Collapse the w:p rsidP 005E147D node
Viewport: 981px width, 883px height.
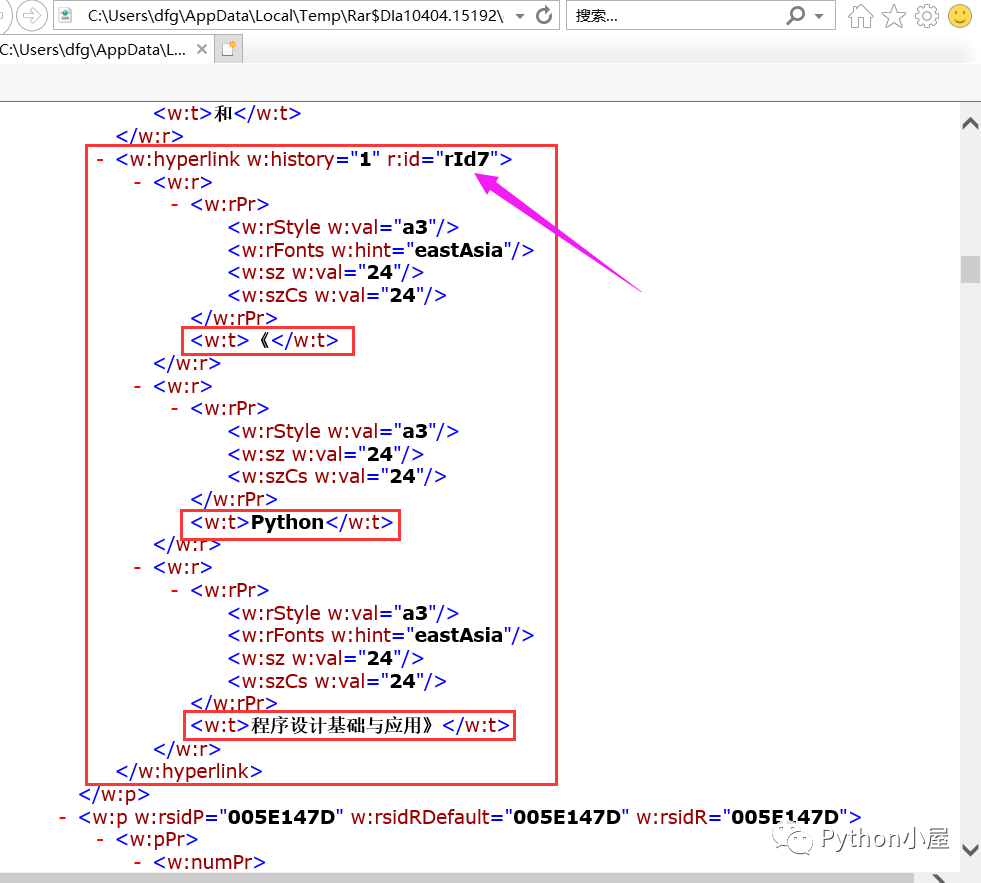[x=63, y=817]
